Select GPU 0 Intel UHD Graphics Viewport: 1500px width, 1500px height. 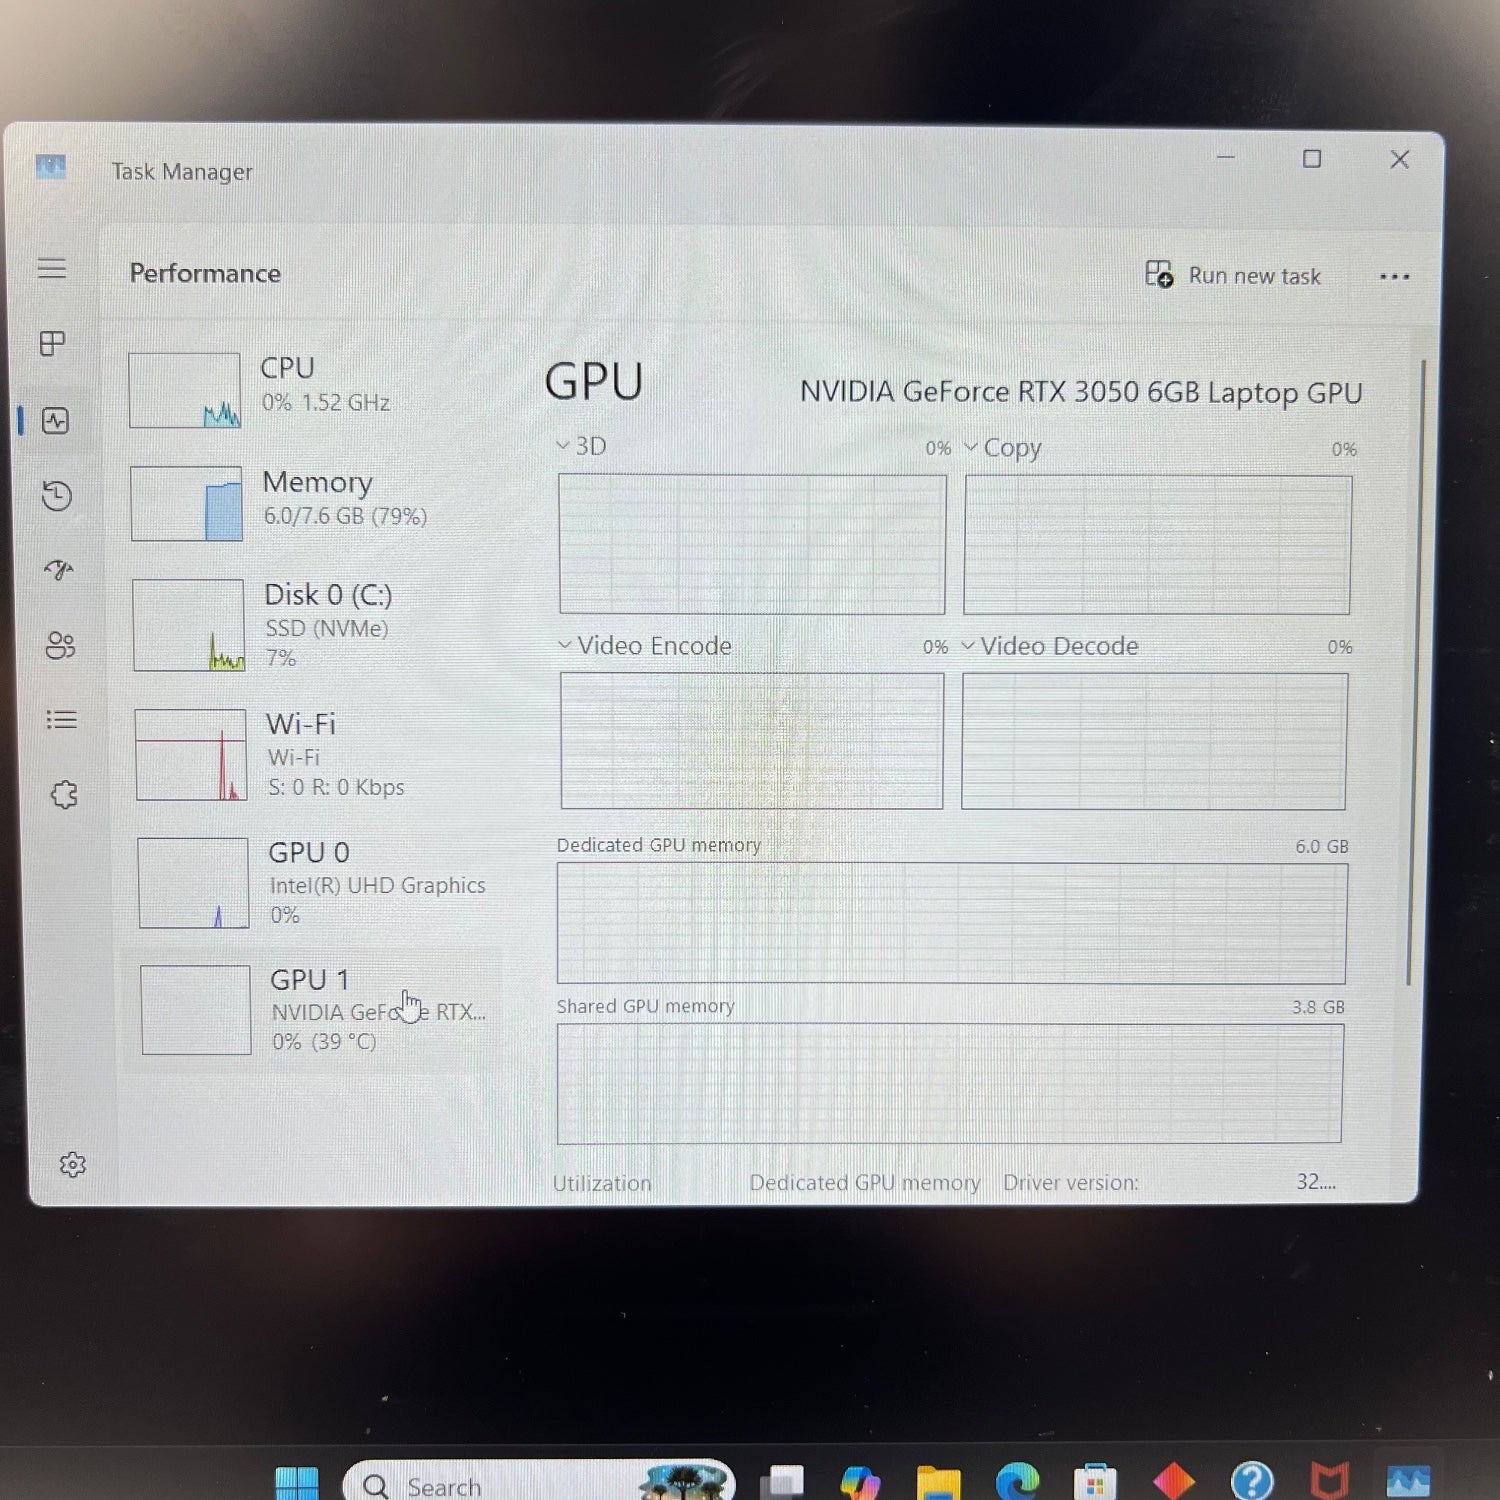(x=312, y=882)
